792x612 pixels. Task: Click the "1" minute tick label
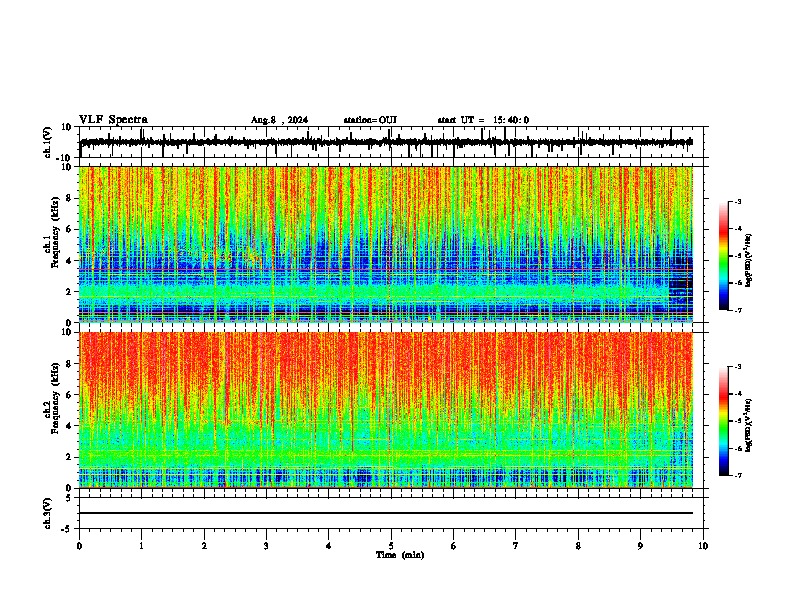point(142,546)
